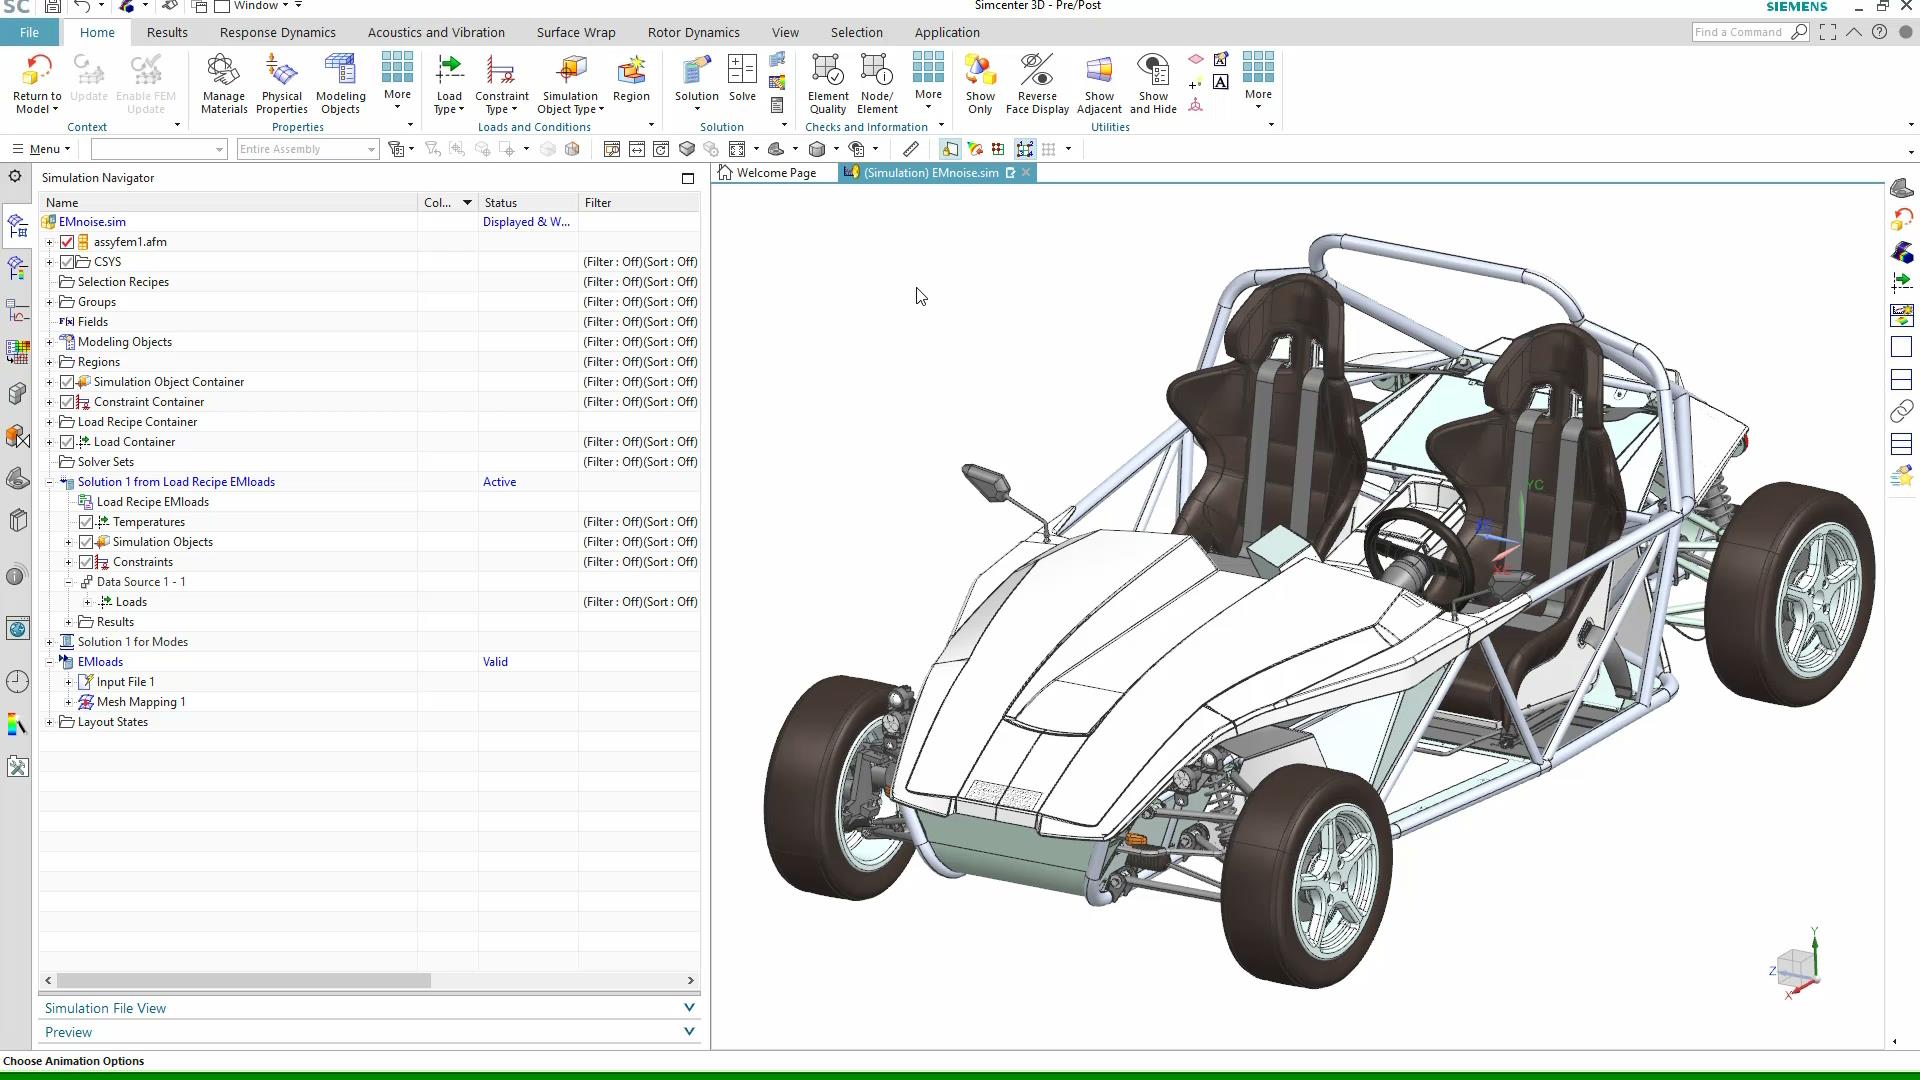Click the Solve button
Image resolution: width=1920 pixels, height=1080 pixels.
pyautogui.click(x=742, y=80)
